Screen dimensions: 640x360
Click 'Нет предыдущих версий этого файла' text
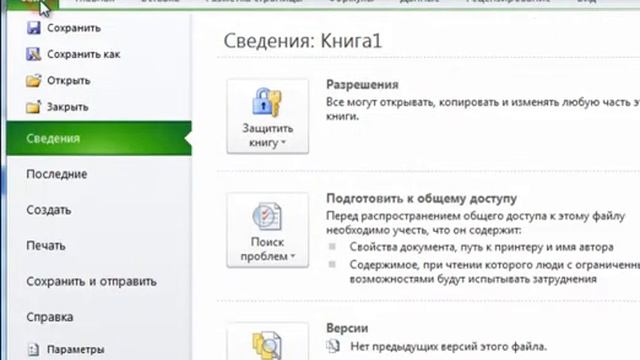[x=448, y=347]
